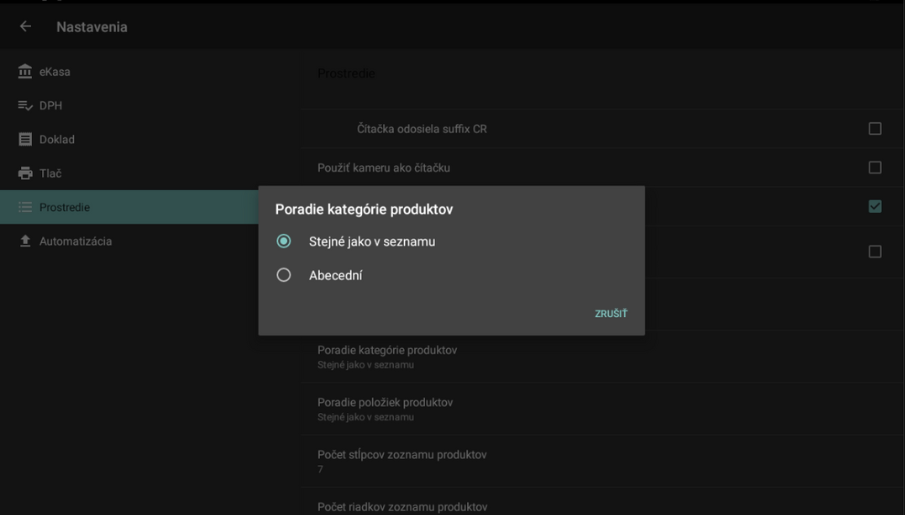
Task: Click the back arrow next to Nastavenia
Action: [25, 27]
